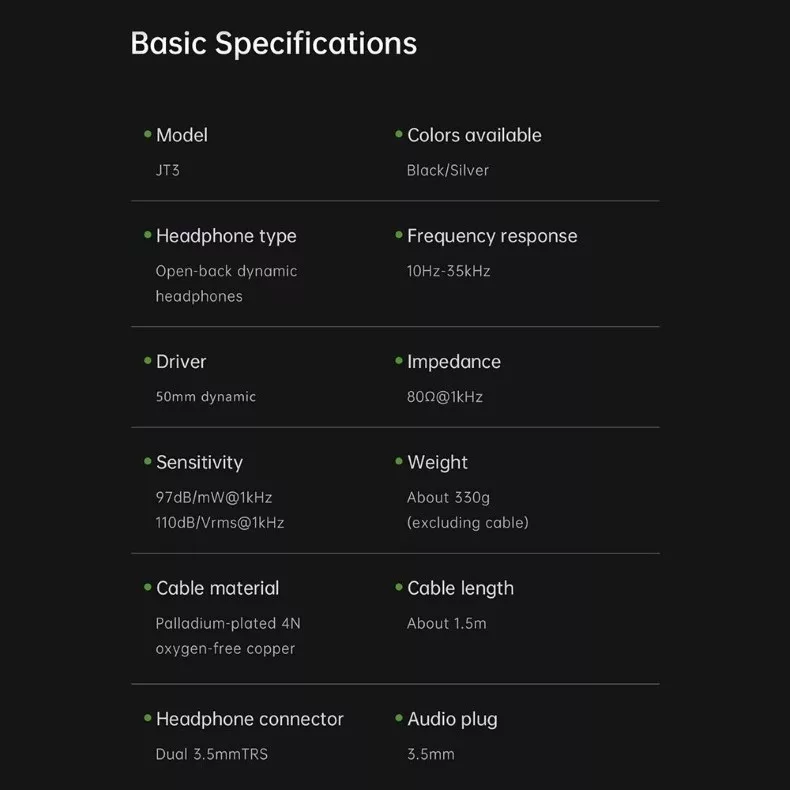This screenshot has height=790, width=790.
Task: Click the Headphone type label
Action: click(x=226, y=236)
